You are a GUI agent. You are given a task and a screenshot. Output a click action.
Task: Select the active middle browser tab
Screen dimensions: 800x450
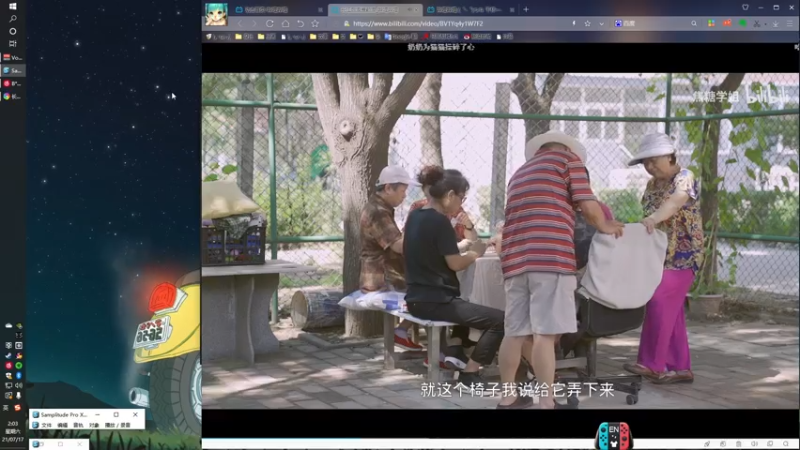pyautogui.click(x=375, y=10)
